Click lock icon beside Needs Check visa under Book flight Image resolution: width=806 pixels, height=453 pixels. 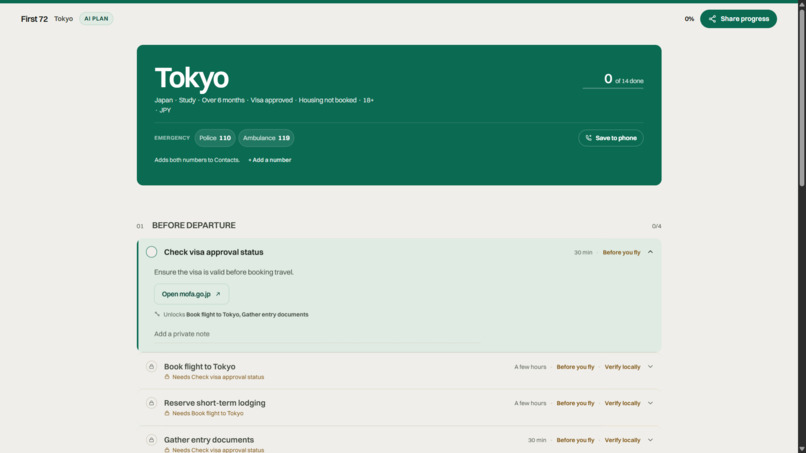pos(167,377)
